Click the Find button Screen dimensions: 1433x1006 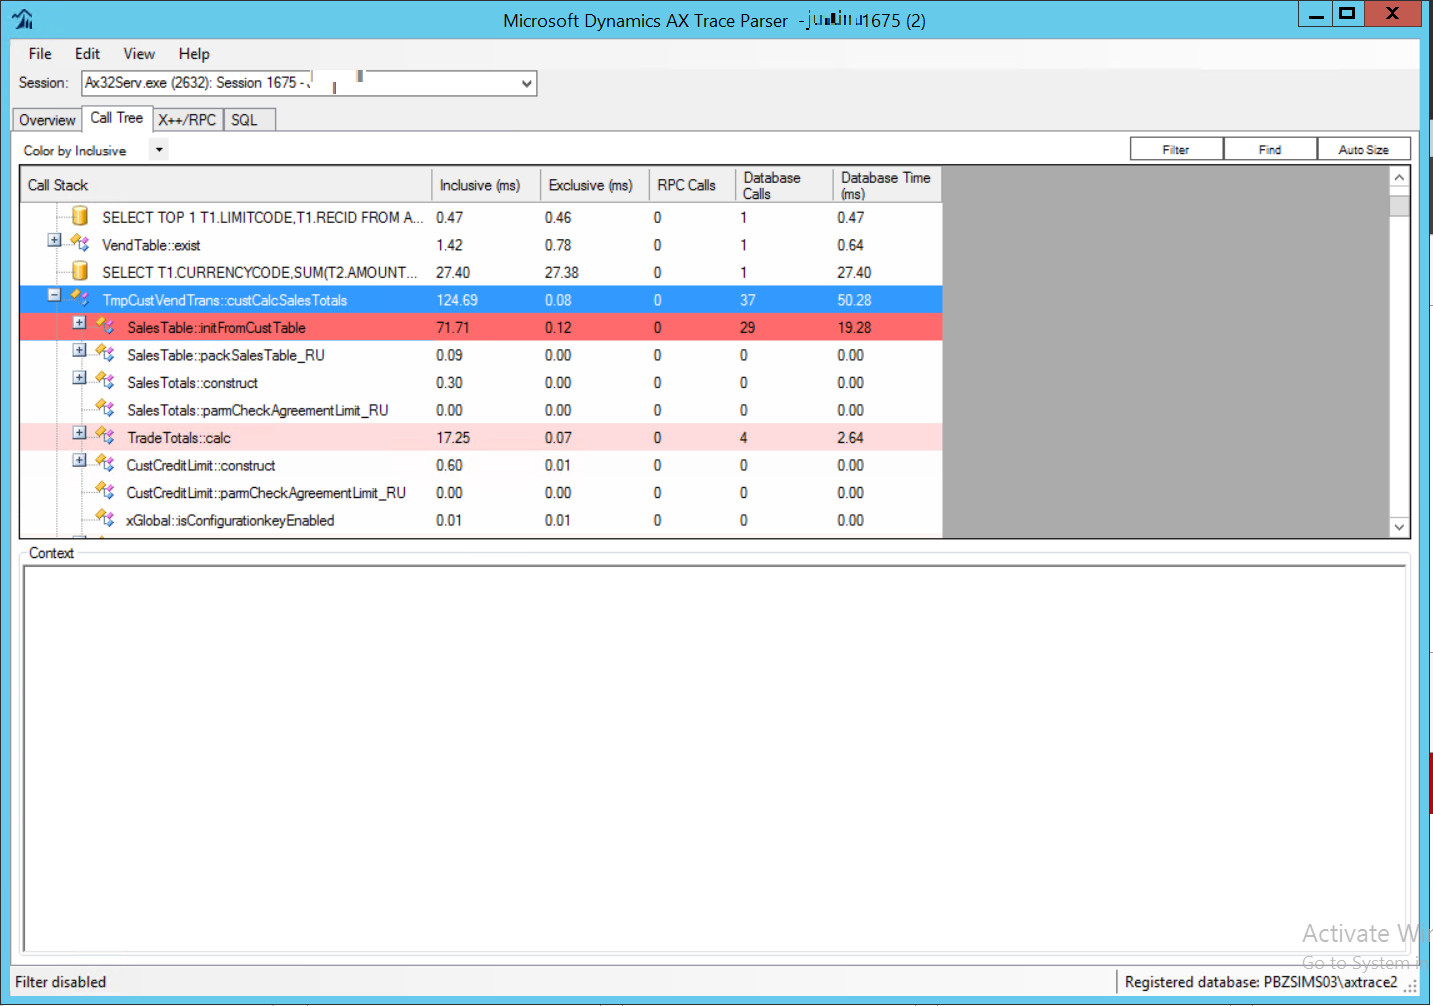point(1270,149)
